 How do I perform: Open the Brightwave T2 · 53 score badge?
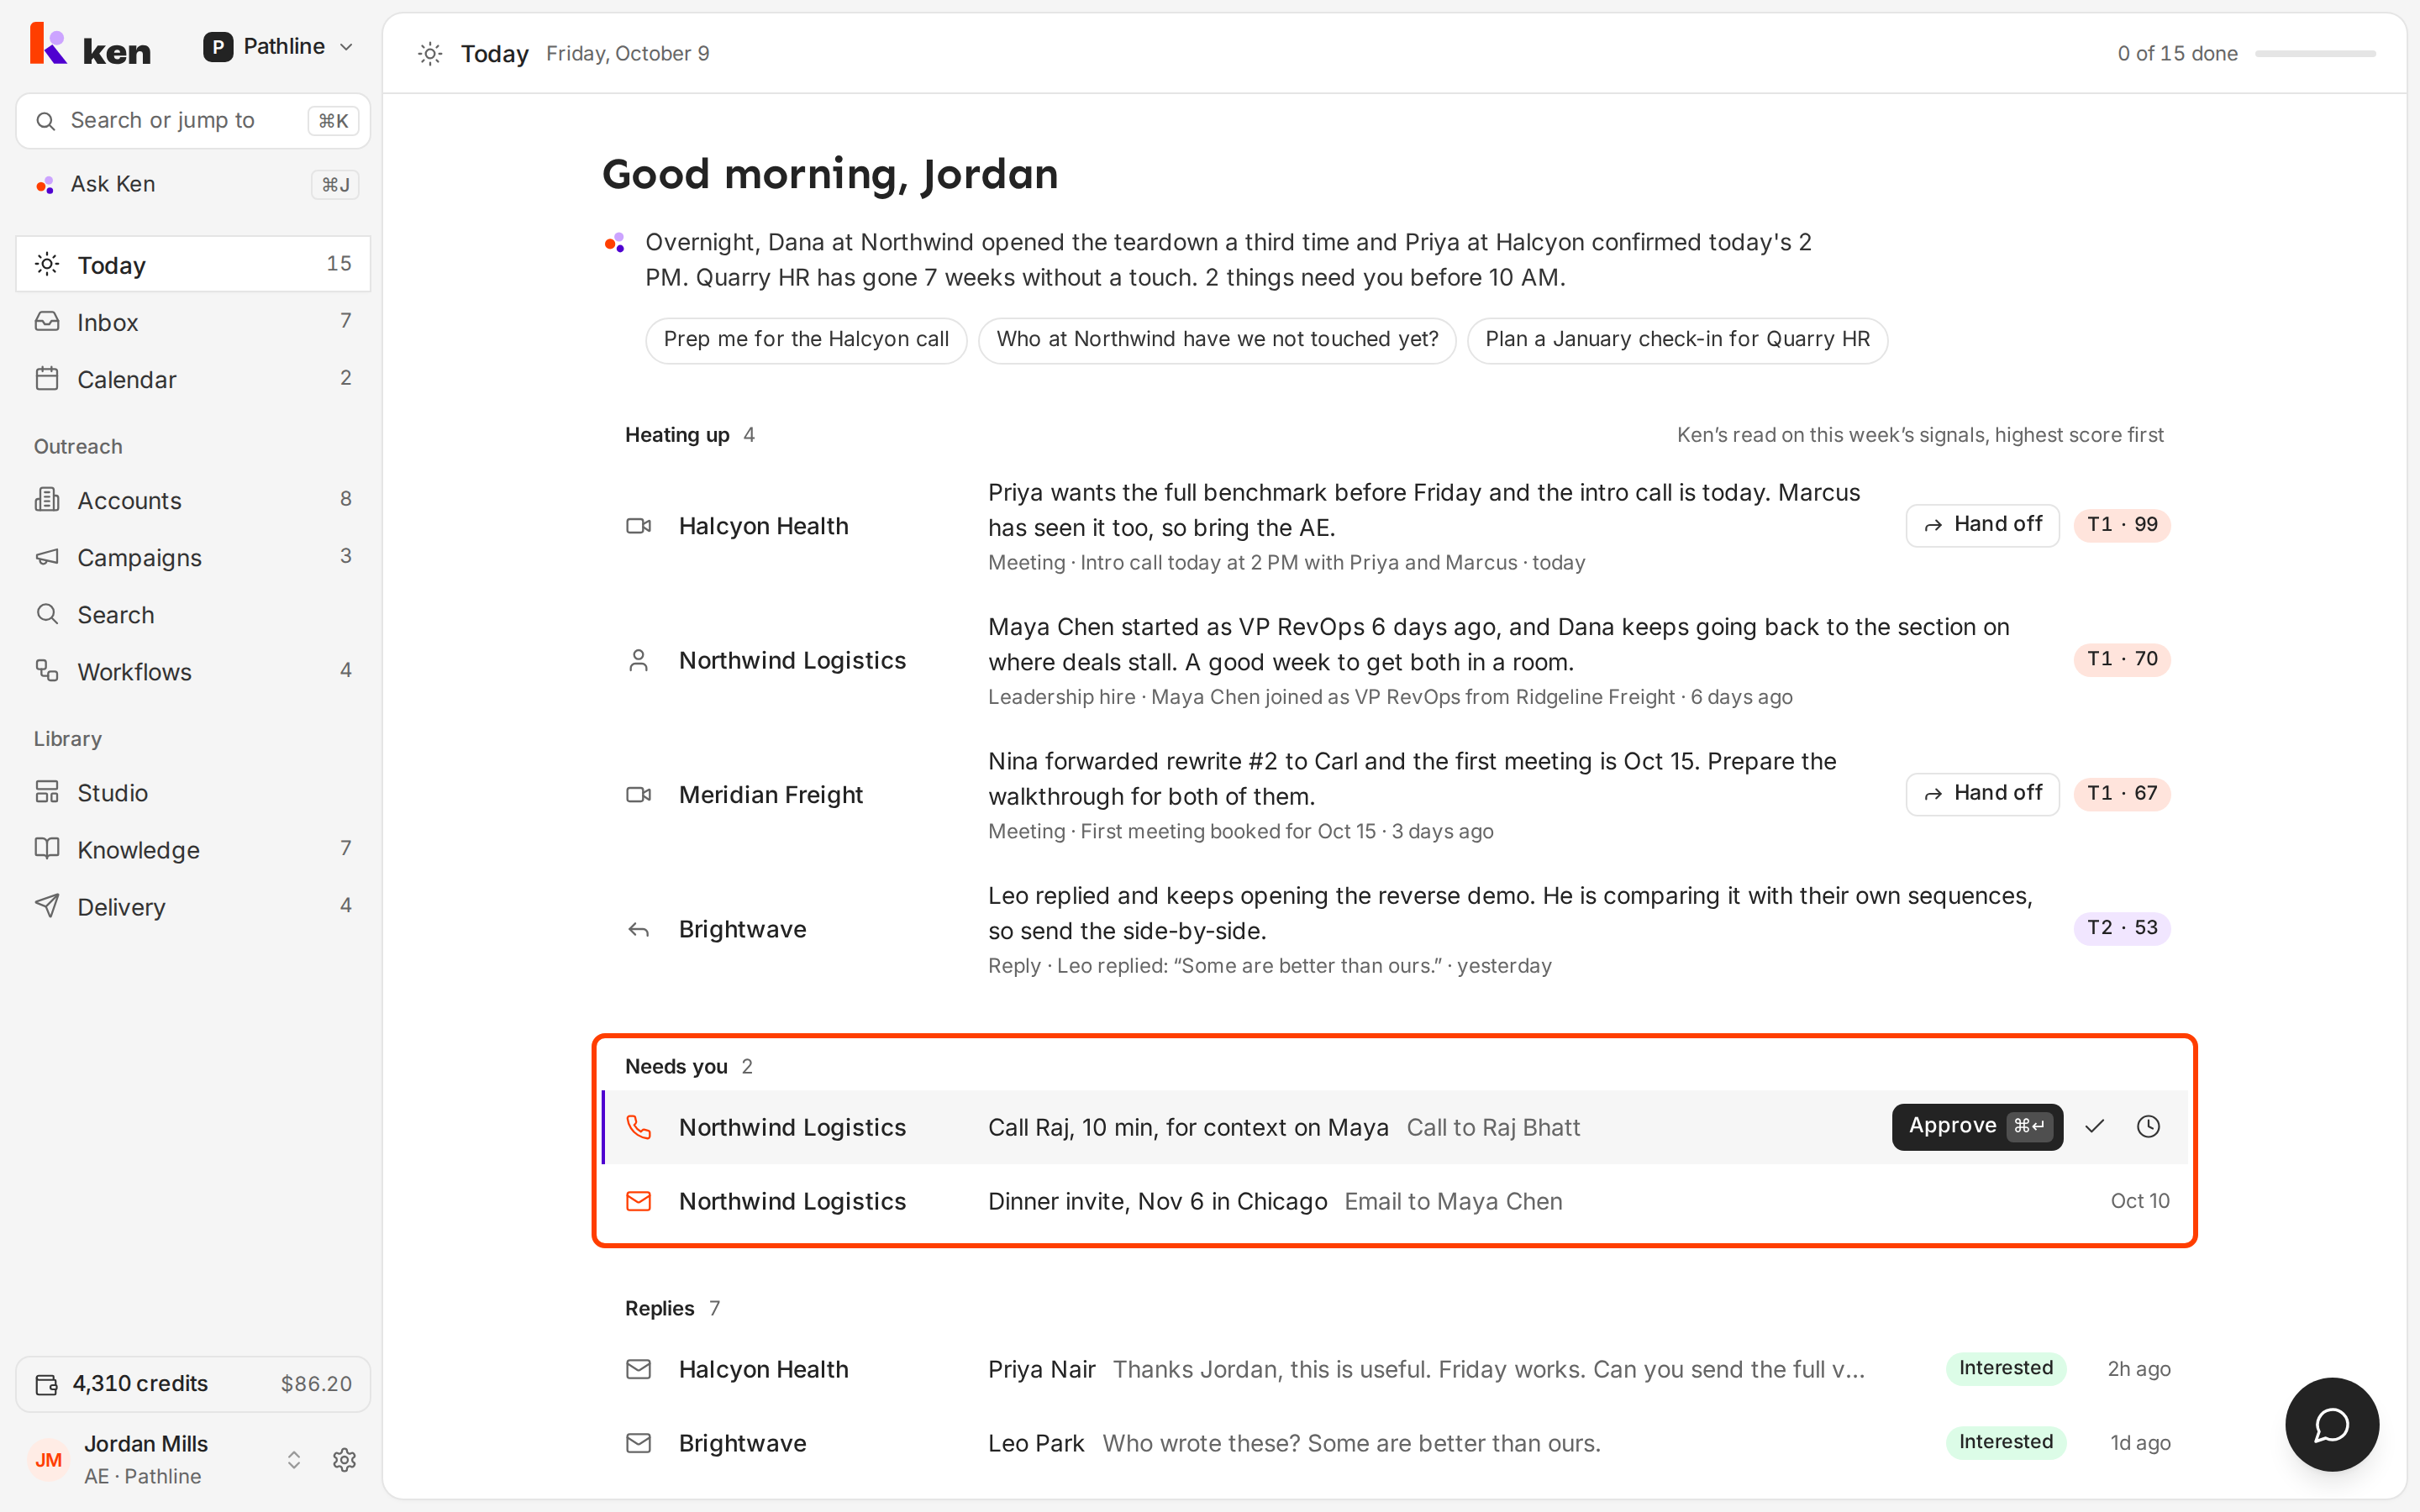point(2122,928)
